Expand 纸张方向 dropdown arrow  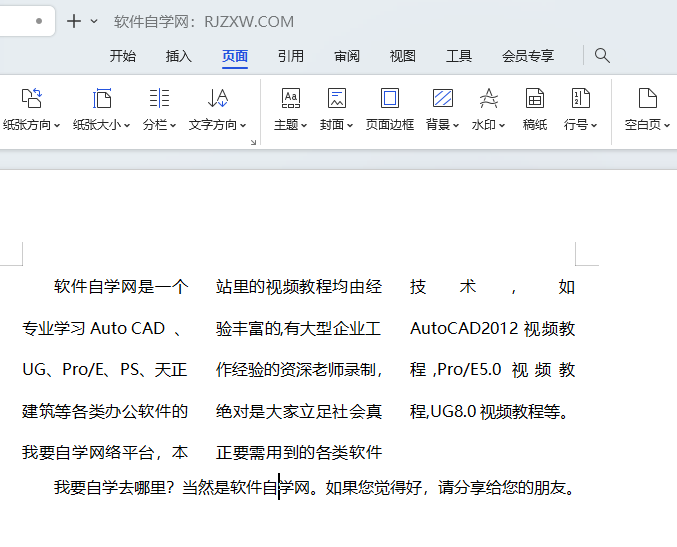57,125
